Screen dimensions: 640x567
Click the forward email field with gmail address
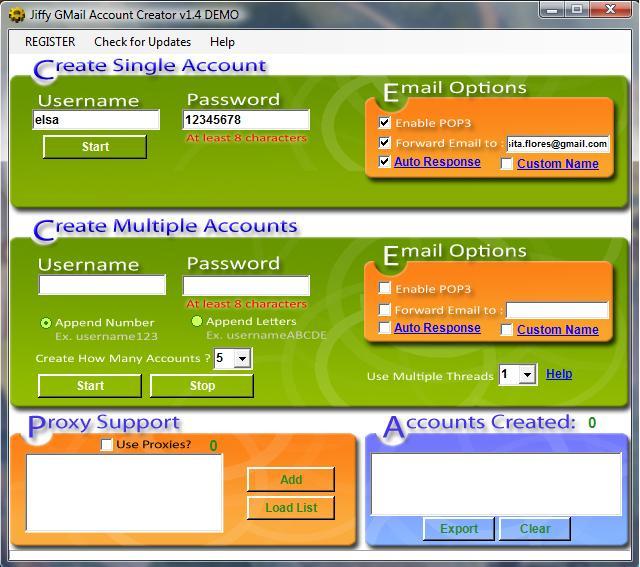coord(558,144)
